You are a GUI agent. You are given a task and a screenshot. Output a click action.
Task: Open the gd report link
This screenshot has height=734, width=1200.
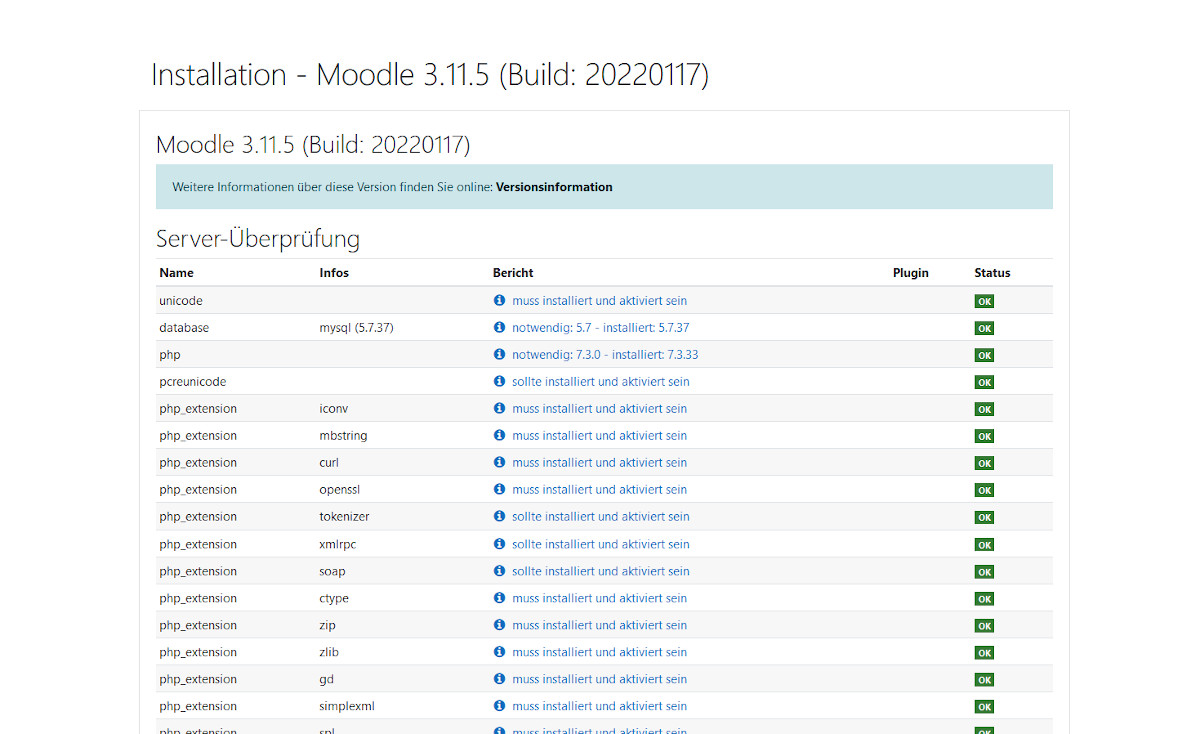(600, 680)
